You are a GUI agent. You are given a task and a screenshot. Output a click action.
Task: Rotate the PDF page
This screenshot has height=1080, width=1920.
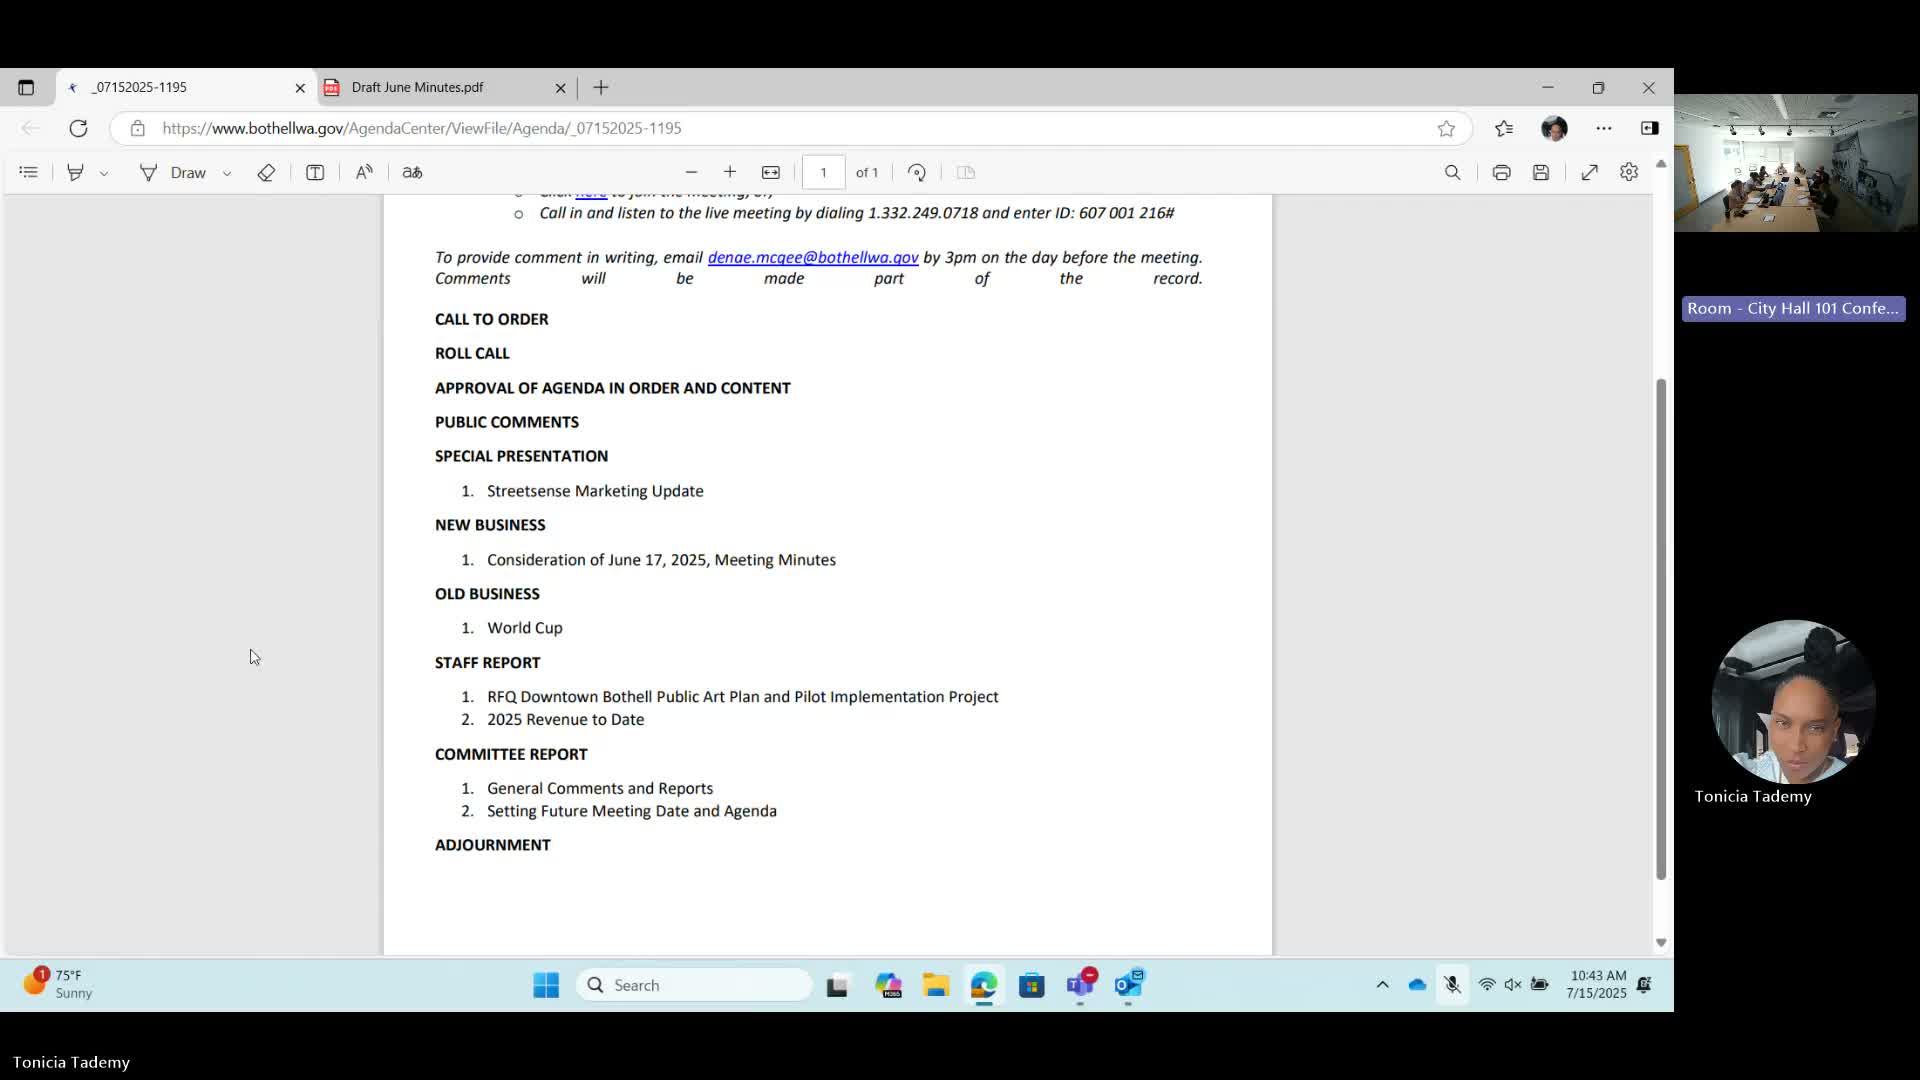916,172
